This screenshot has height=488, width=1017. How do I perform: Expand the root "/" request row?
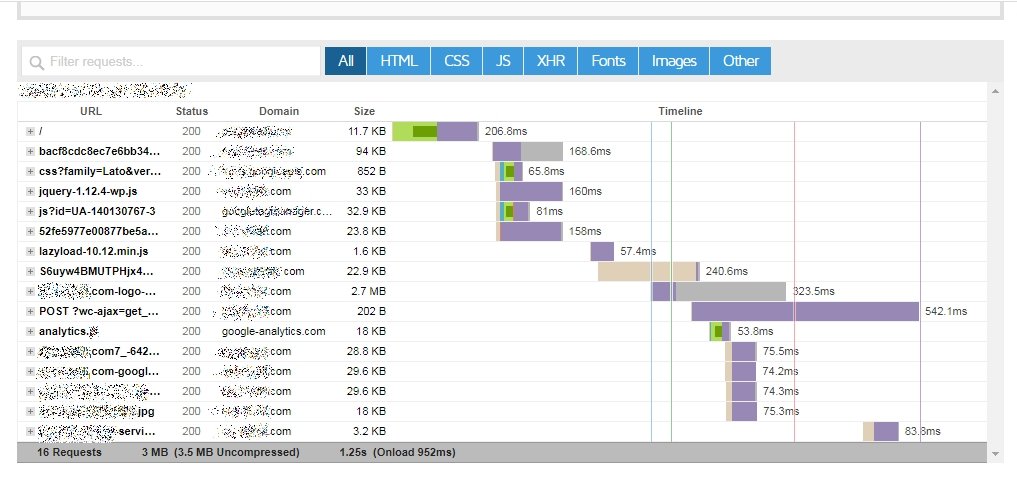pyautogui.click(x=30, y=132)
